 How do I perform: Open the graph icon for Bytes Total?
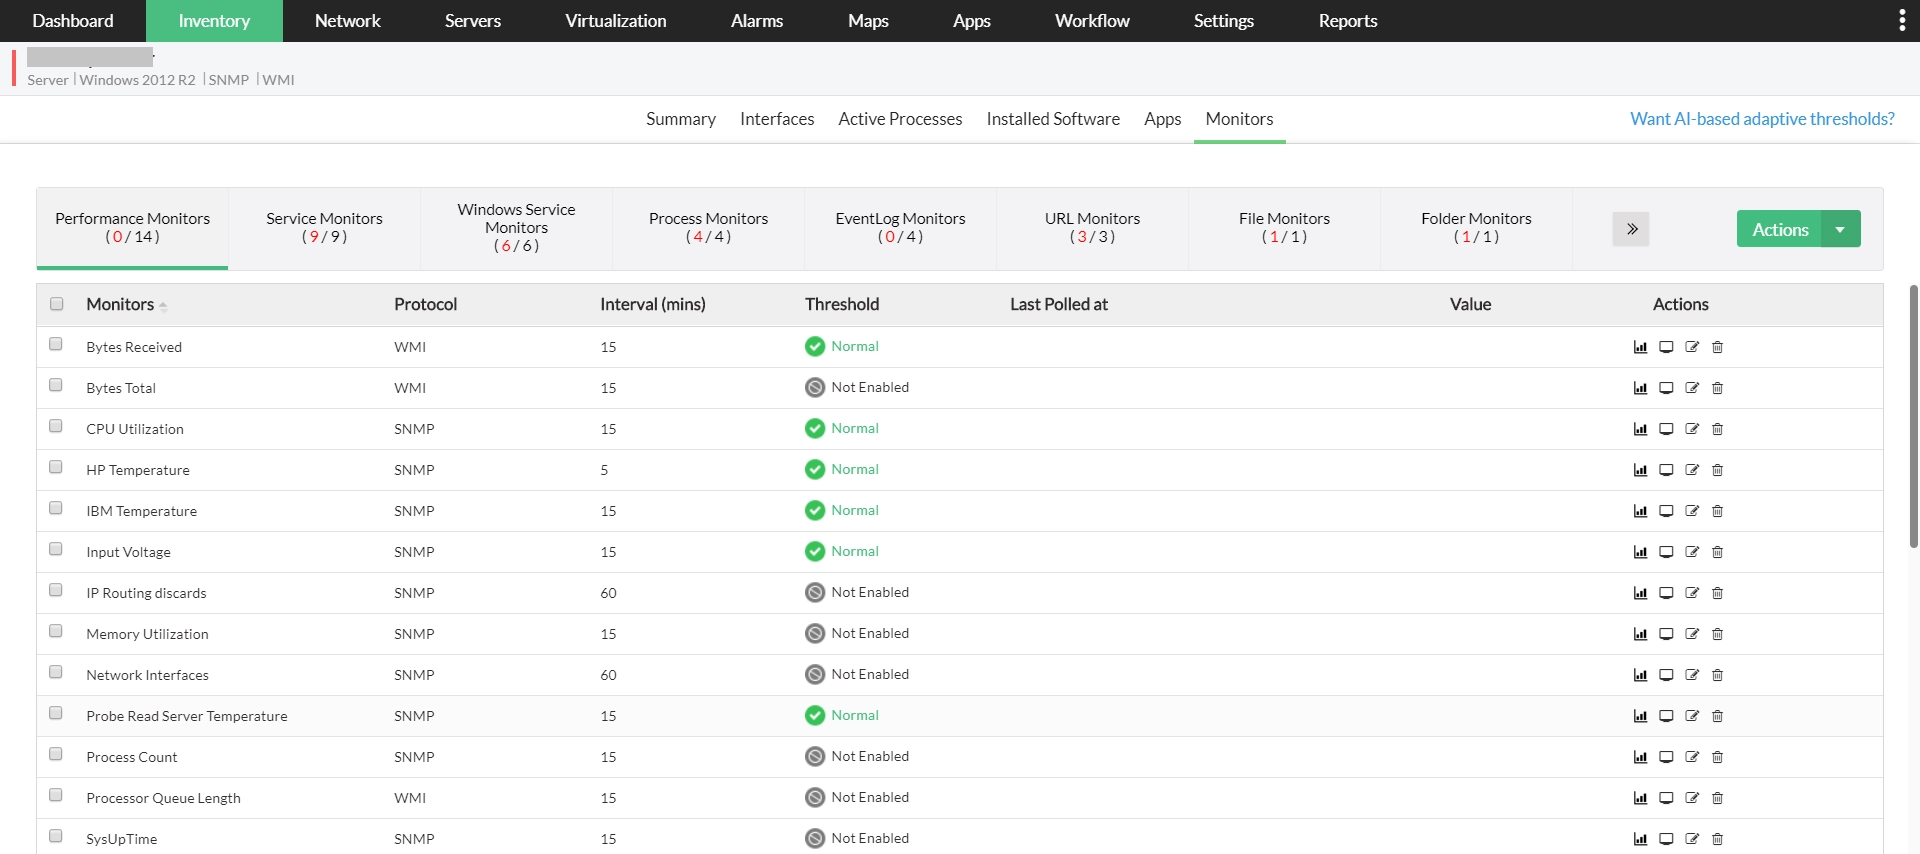pos(1640,388)
